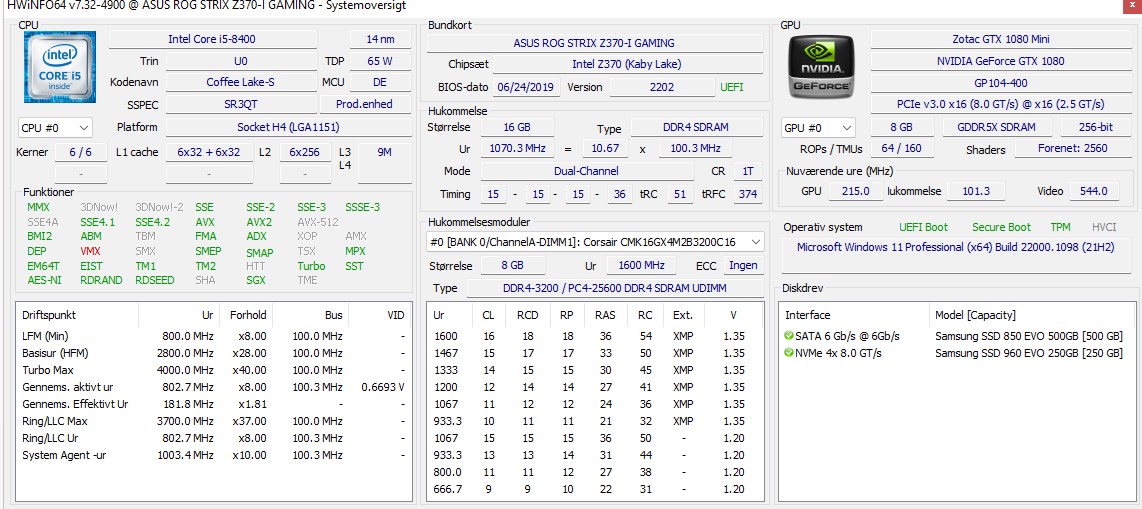The height and width of the screenshot is (509, 1142).
Task: Click the tRFC 374 value
Action: pos(747,194)
